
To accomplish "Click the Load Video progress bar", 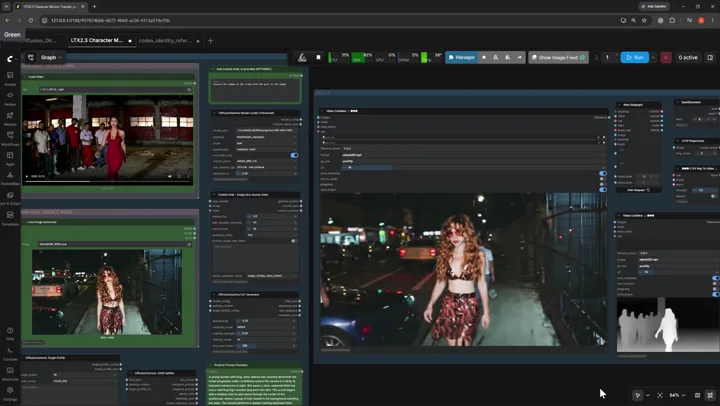I will point(107,181).
